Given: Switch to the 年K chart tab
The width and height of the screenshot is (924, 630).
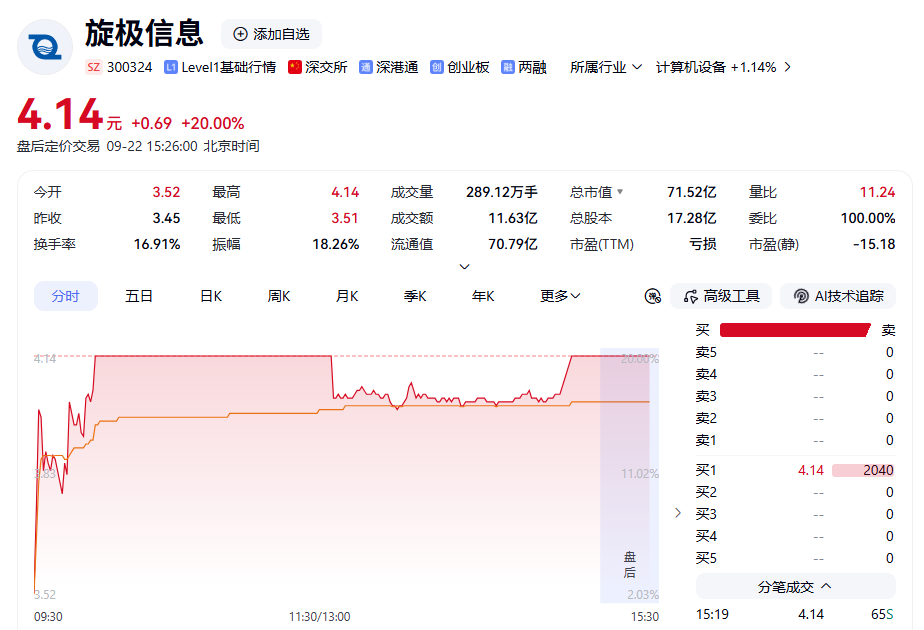Looking at the screenshot, I should [483, 296].
